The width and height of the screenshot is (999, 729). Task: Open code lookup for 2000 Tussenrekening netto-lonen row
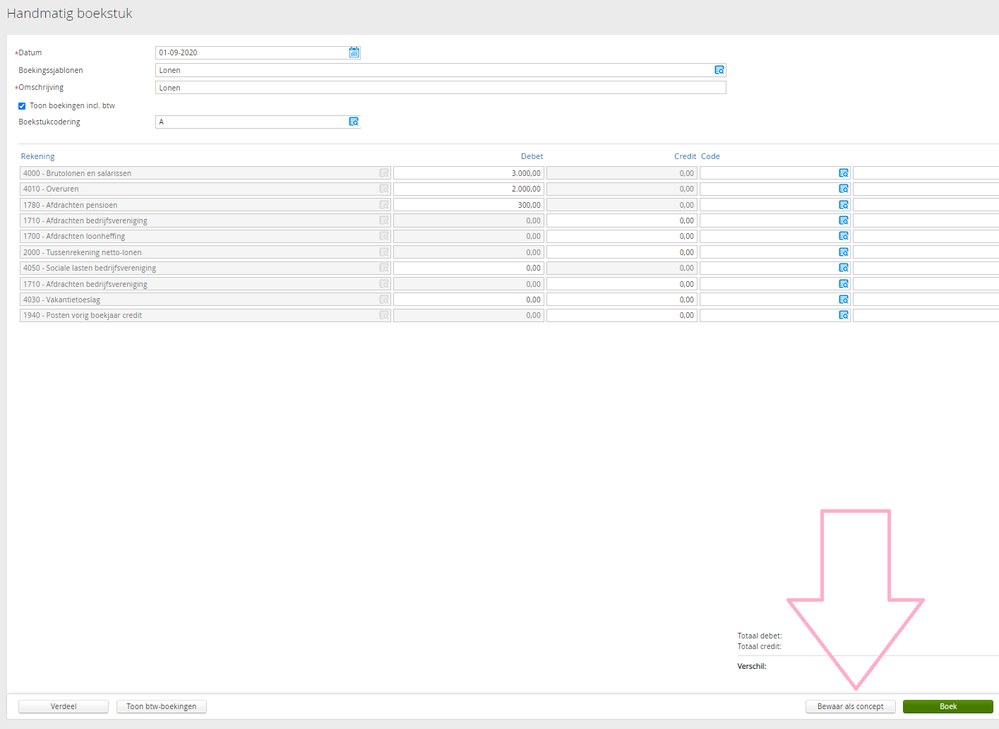click(x=844, y=252)
